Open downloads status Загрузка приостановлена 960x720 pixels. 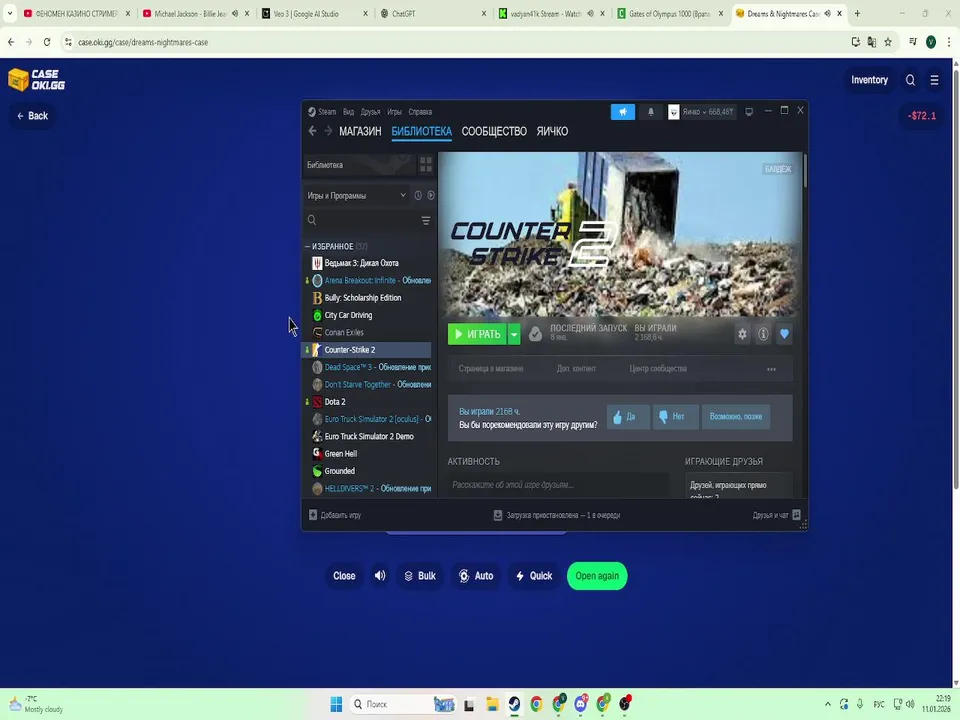tap(557, 515)
